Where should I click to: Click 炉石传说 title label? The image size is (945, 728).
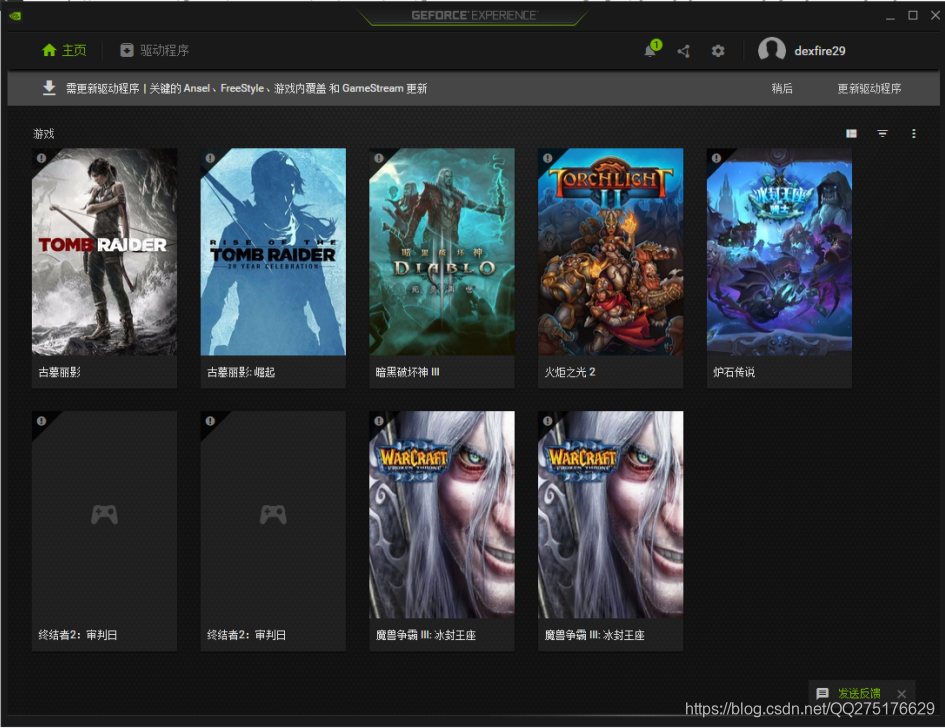coord(733,372)
